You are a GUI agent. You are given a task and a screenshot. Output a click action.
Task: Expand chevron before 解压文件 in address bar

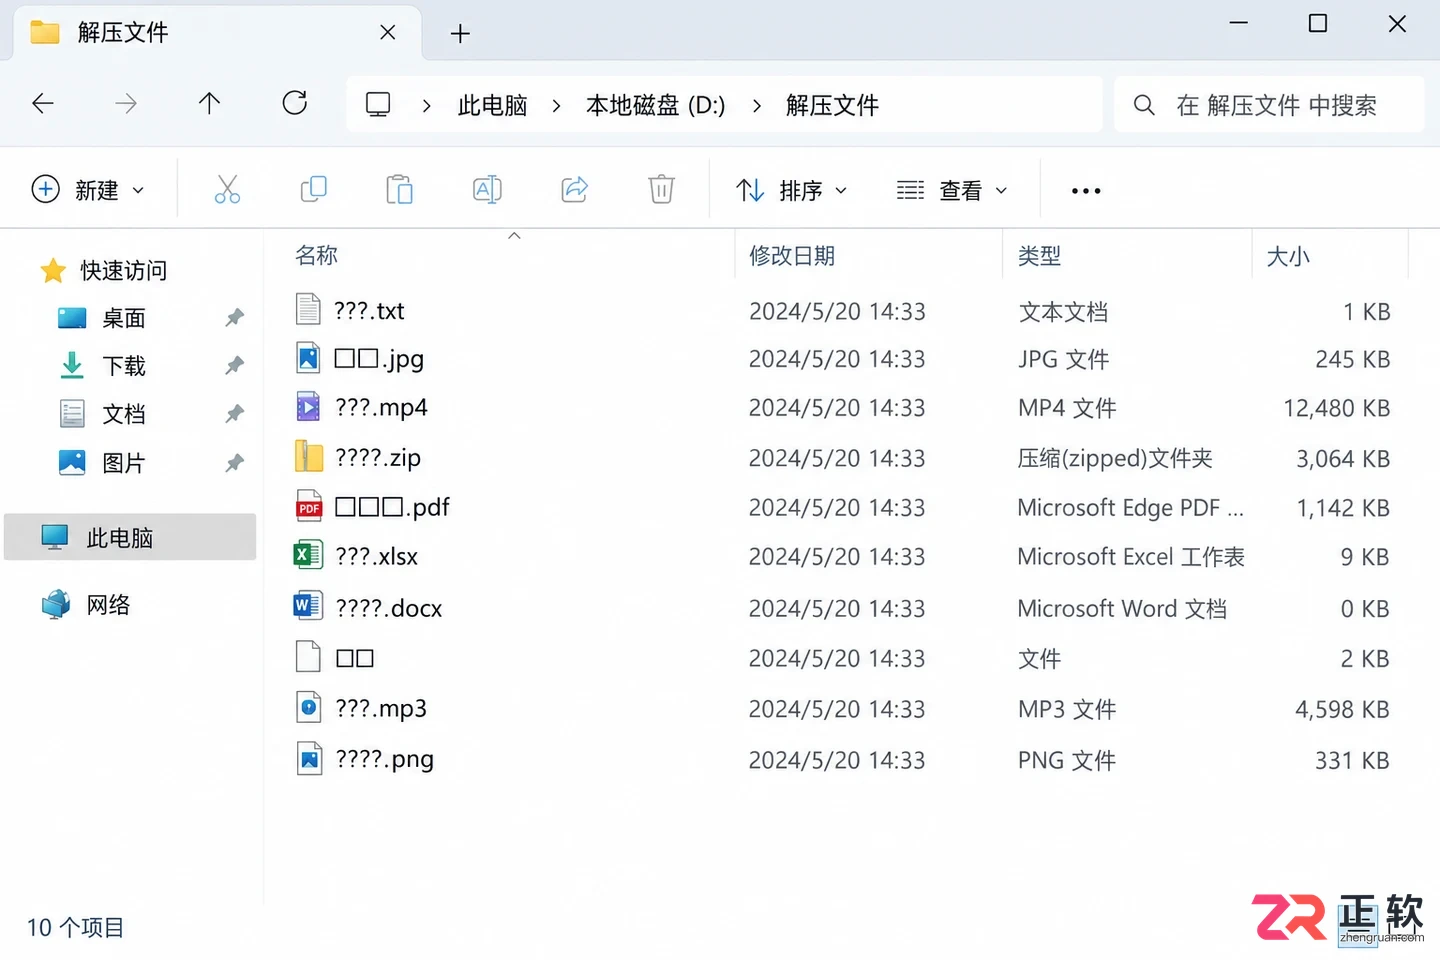tap(757, 105)
